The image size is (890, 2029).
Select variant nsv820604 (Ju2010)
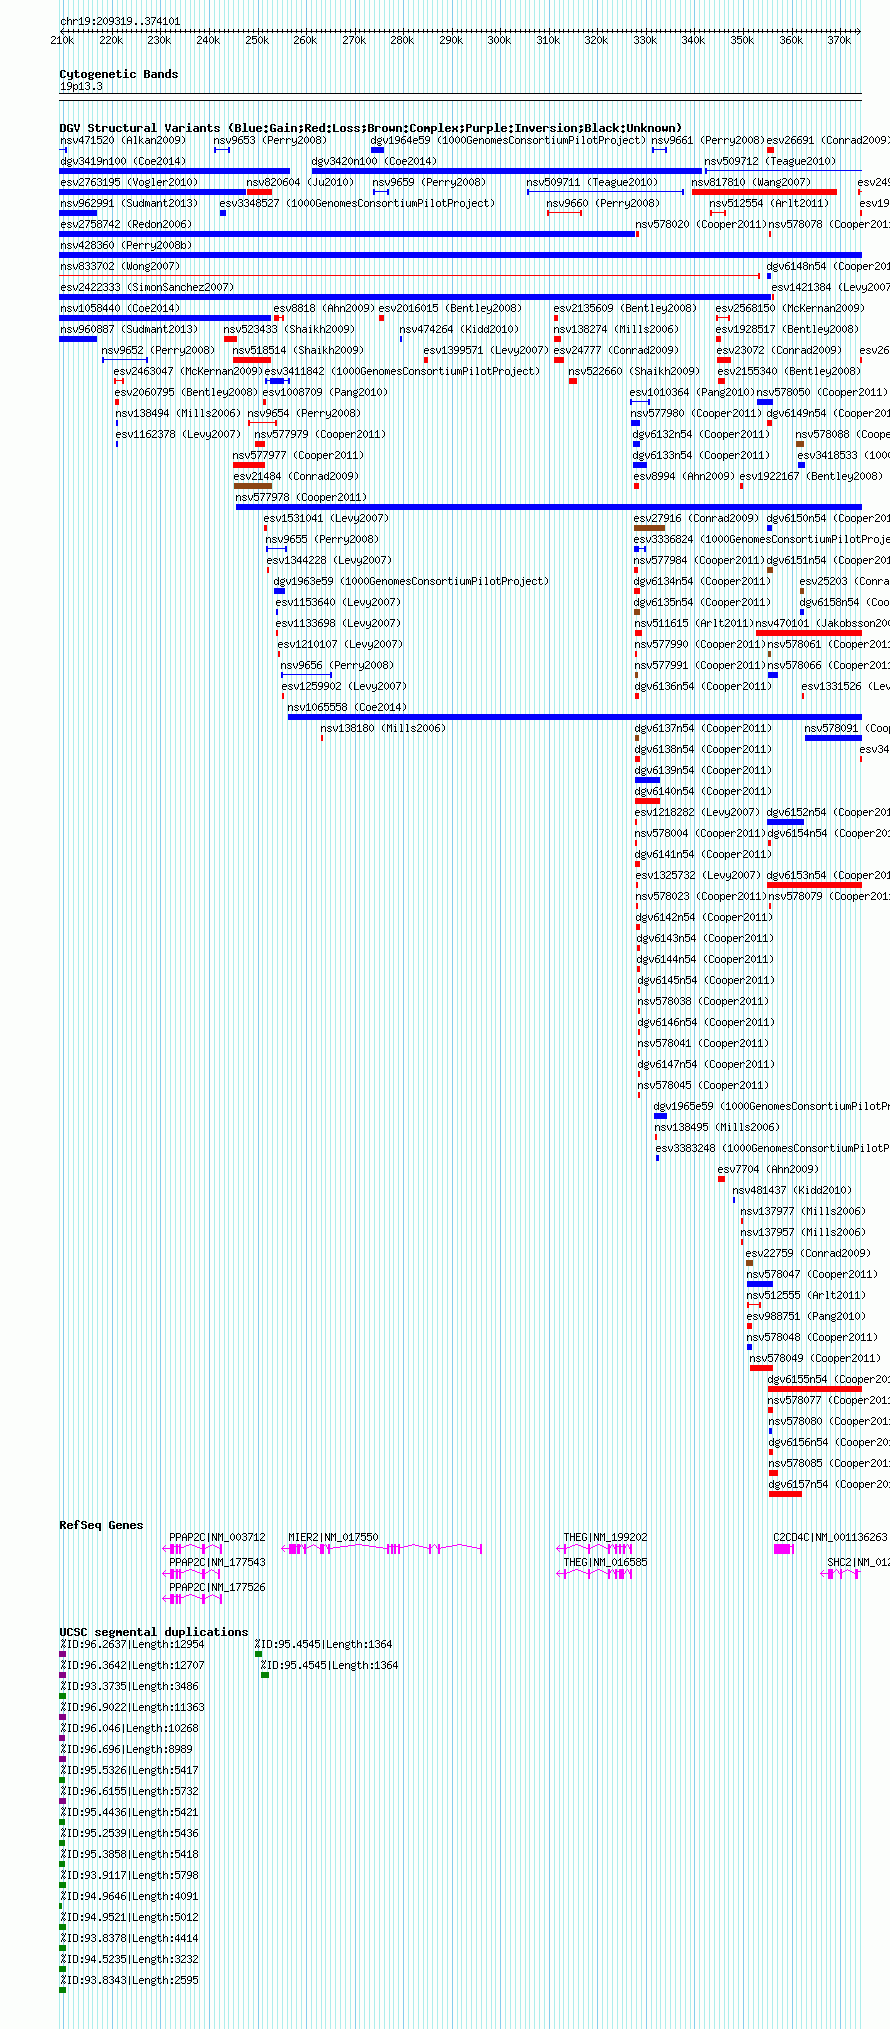pos(300,182)
